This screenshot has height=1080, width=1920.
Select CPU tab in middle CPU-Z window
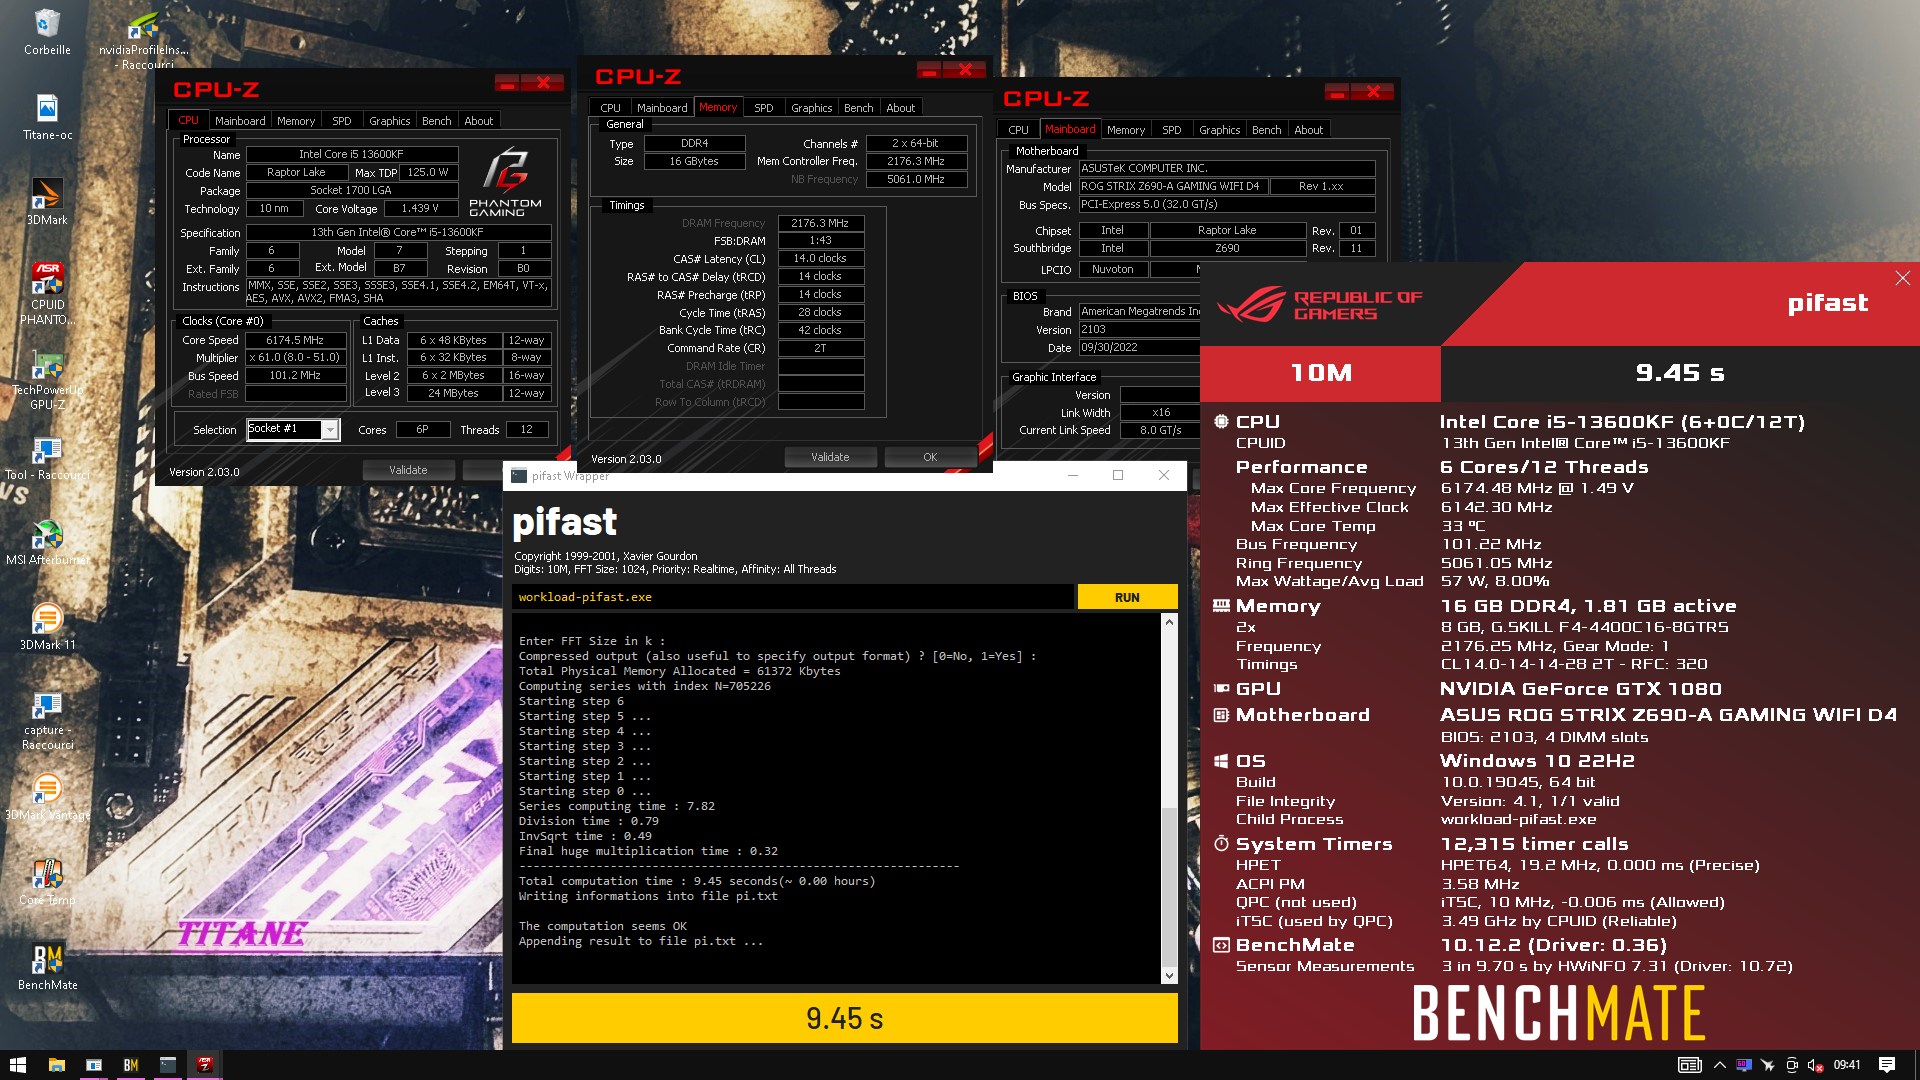pyautogui.click(x=610, y=108)
